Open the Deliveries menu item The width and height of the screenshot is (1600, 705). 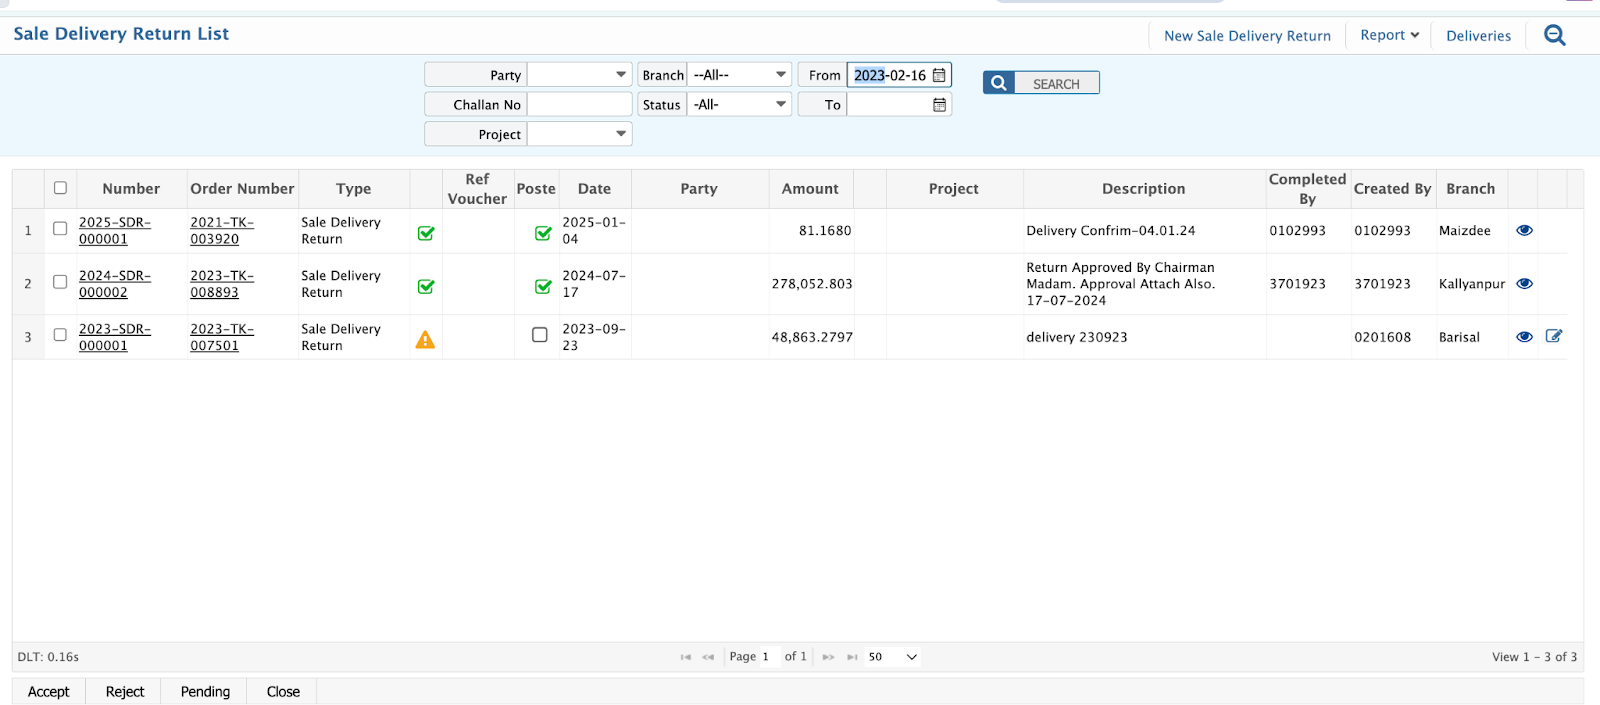1478,36
